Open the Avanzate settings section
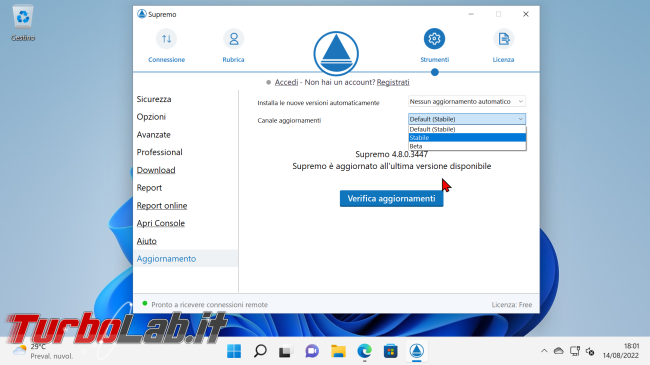The width and height of the screenshot is (650, 365). (x=153, y=135)
